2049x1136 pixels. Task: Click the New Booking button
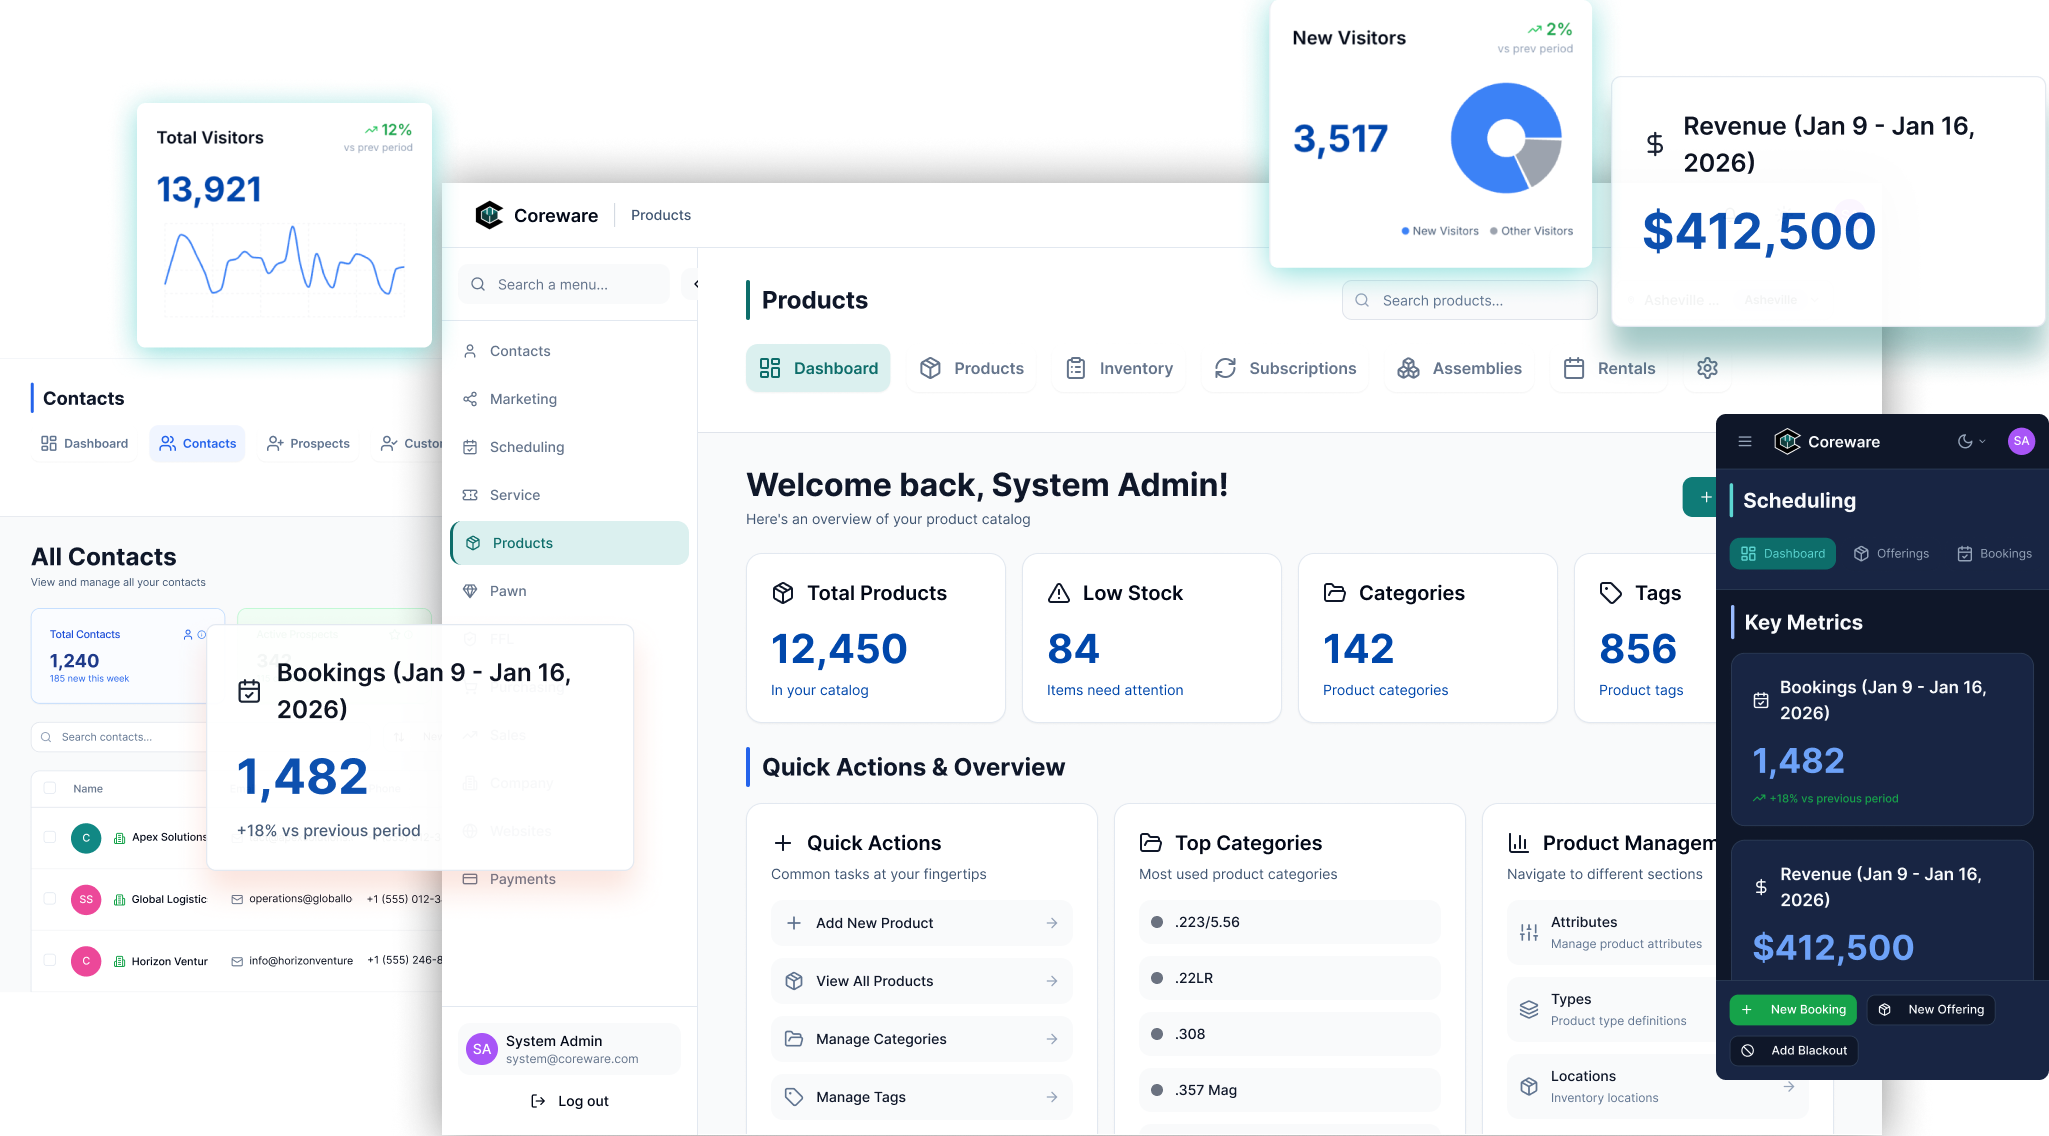1793,1009
